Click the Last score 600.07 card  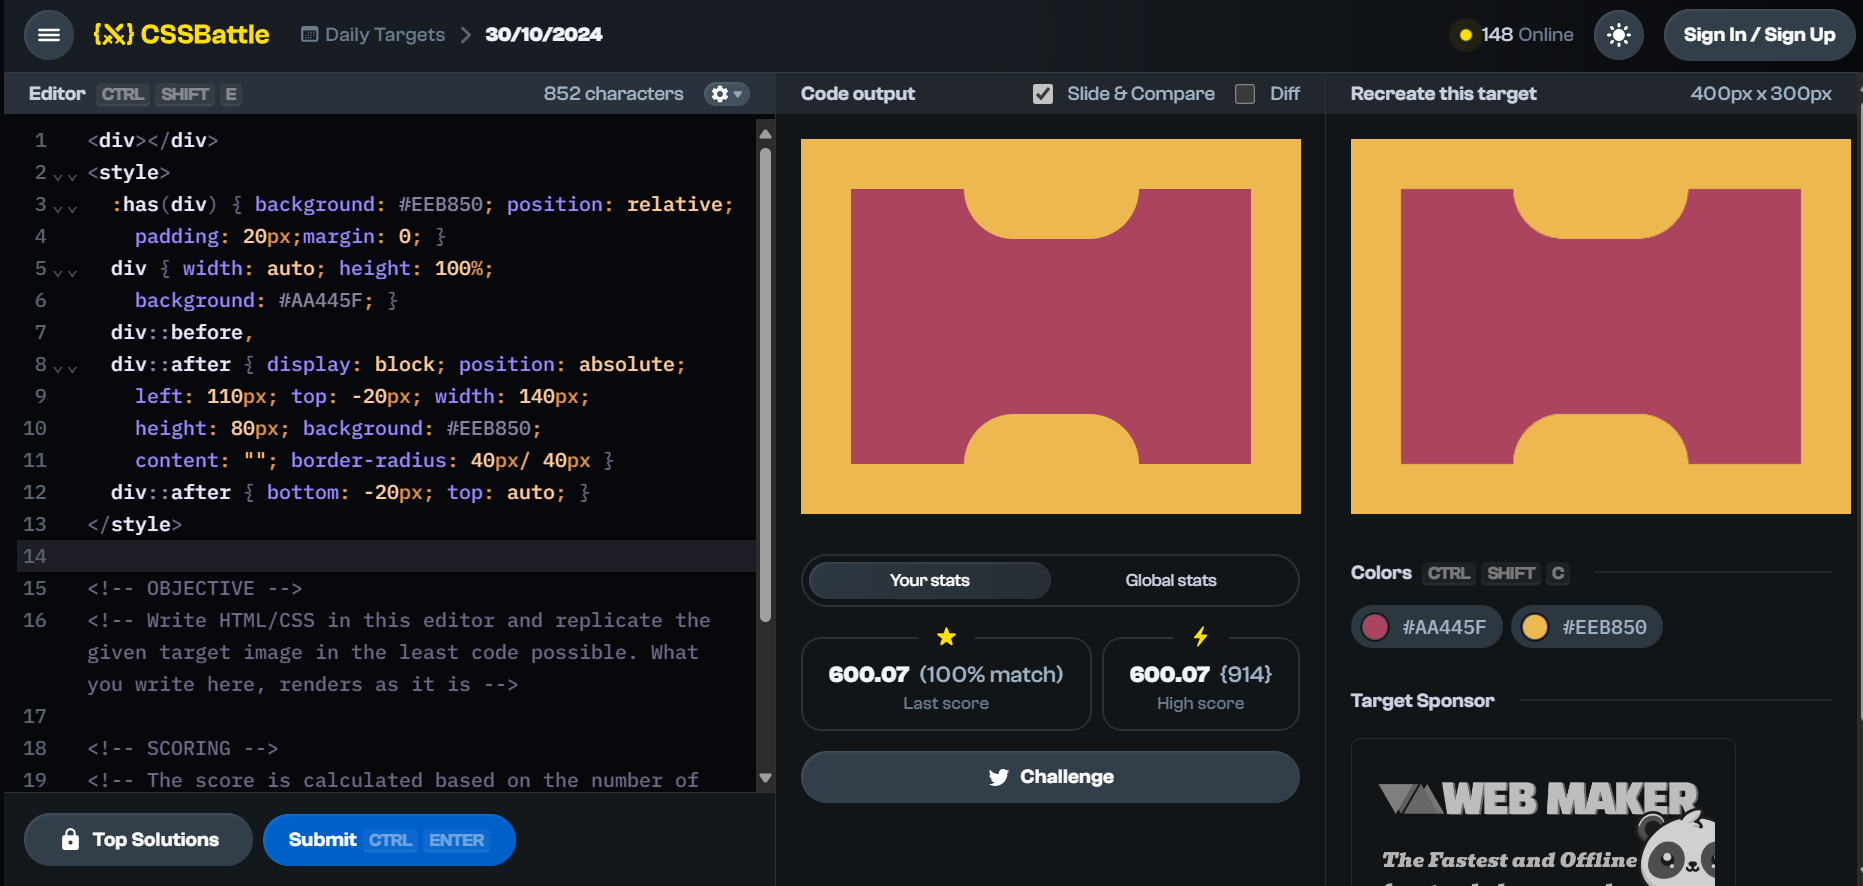(x=946, y=684)
